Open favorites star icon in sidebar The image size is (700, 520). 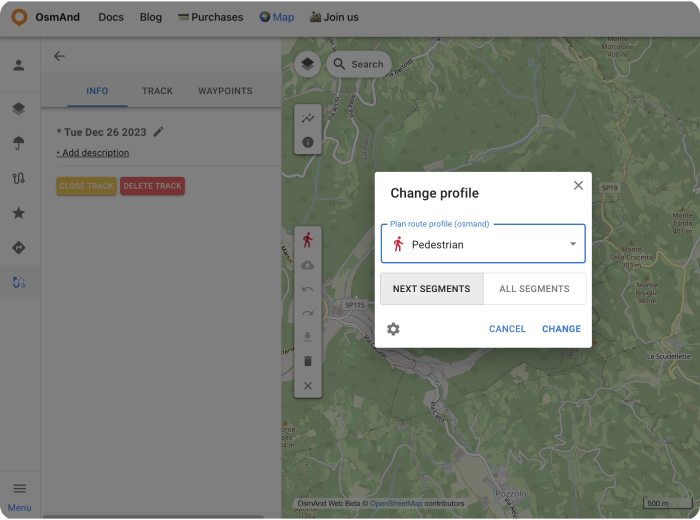(19, 213)
